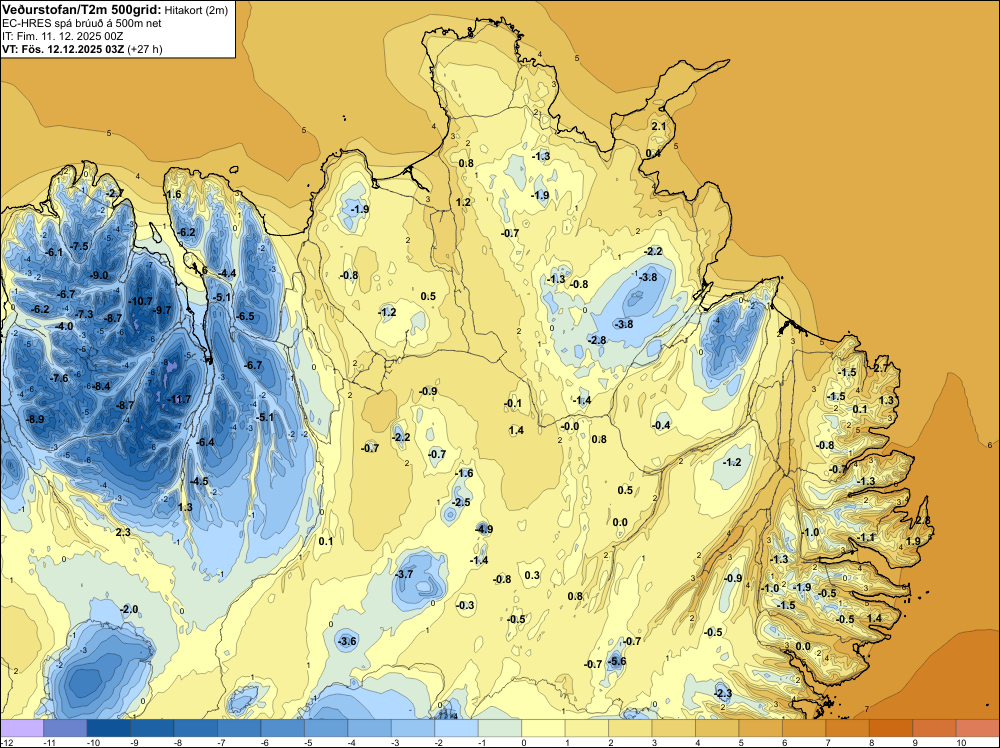Click the coldest reading -11.7 on the map
The image size is (1000, 748).
tap(179, 400)
